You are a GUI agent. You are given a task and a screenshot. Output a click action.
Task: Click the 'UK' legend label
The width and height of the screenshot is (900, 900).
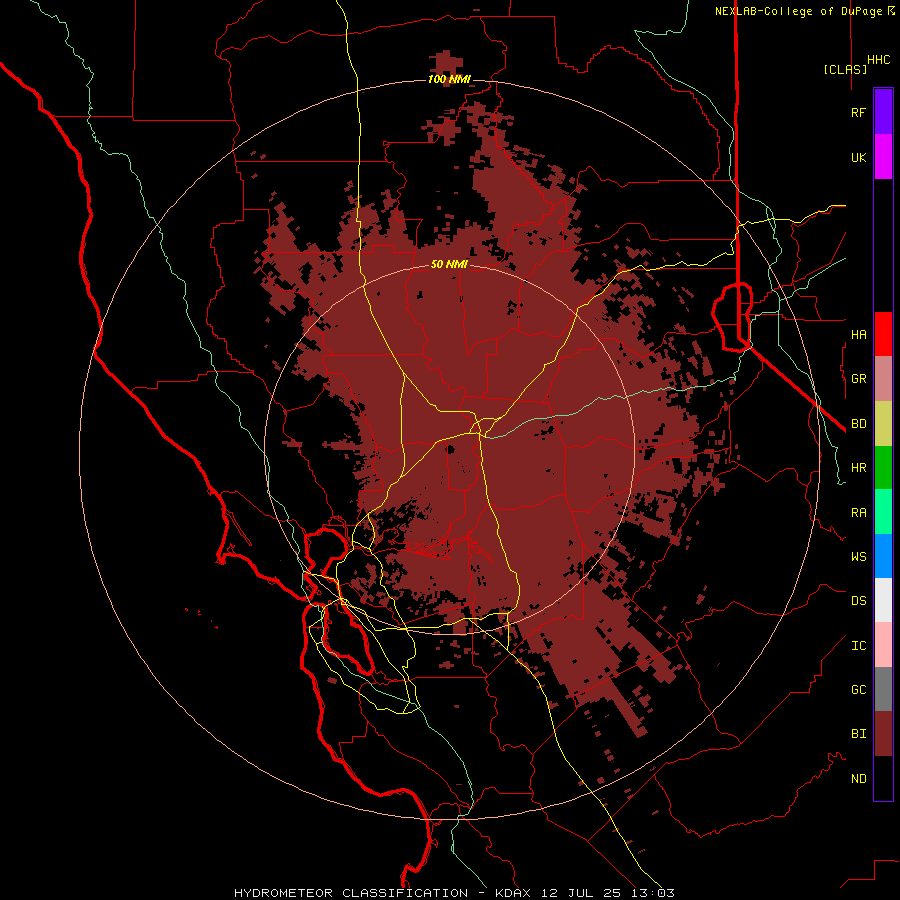click(858, 157)
